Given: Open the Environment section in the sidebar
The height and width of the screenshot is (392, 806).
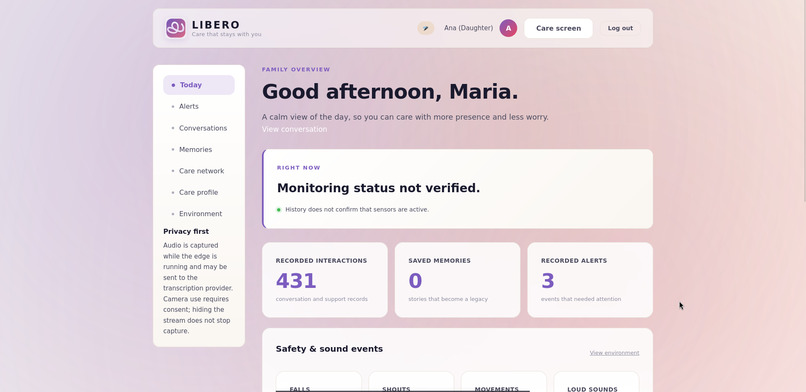Looking at the screenshot, I should 199,214.
